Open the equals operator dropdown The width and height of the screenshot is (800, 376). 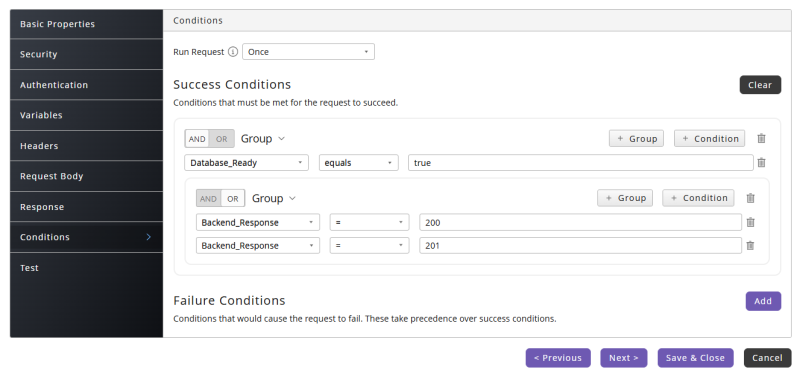point(358,163)
